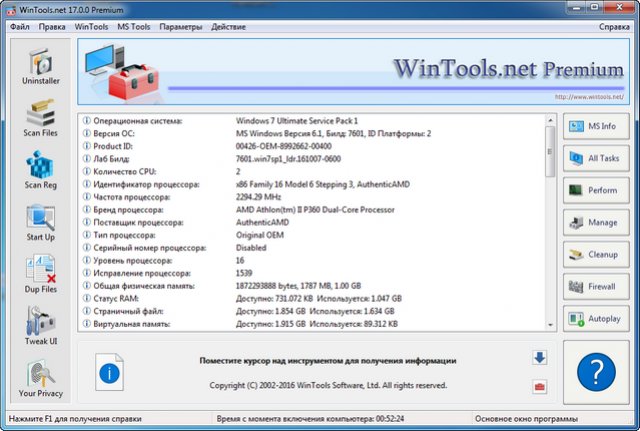Click the Autoplay button
The image size is (640, 431).
point(596,319)
